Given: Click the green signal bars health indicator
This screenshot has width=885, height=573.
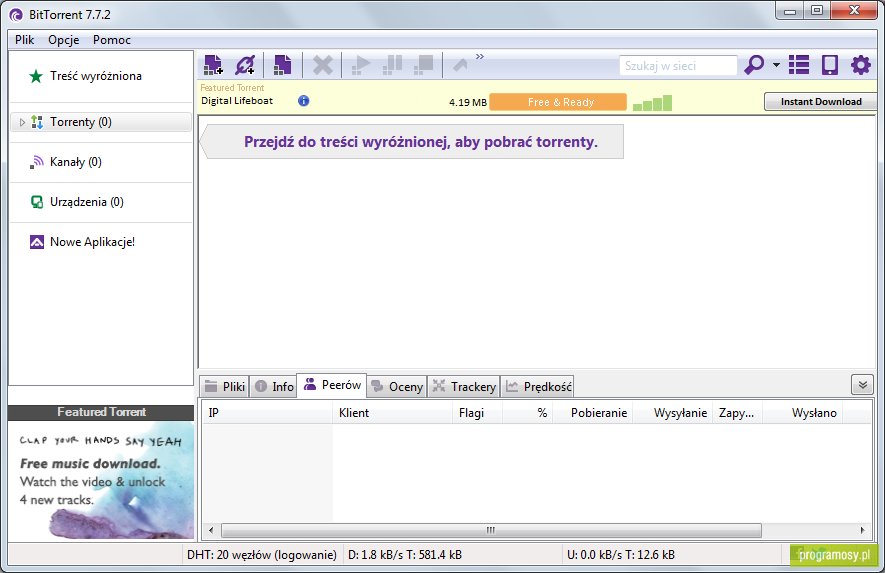Looking at the screenshot, I should (x=652, y=103).
